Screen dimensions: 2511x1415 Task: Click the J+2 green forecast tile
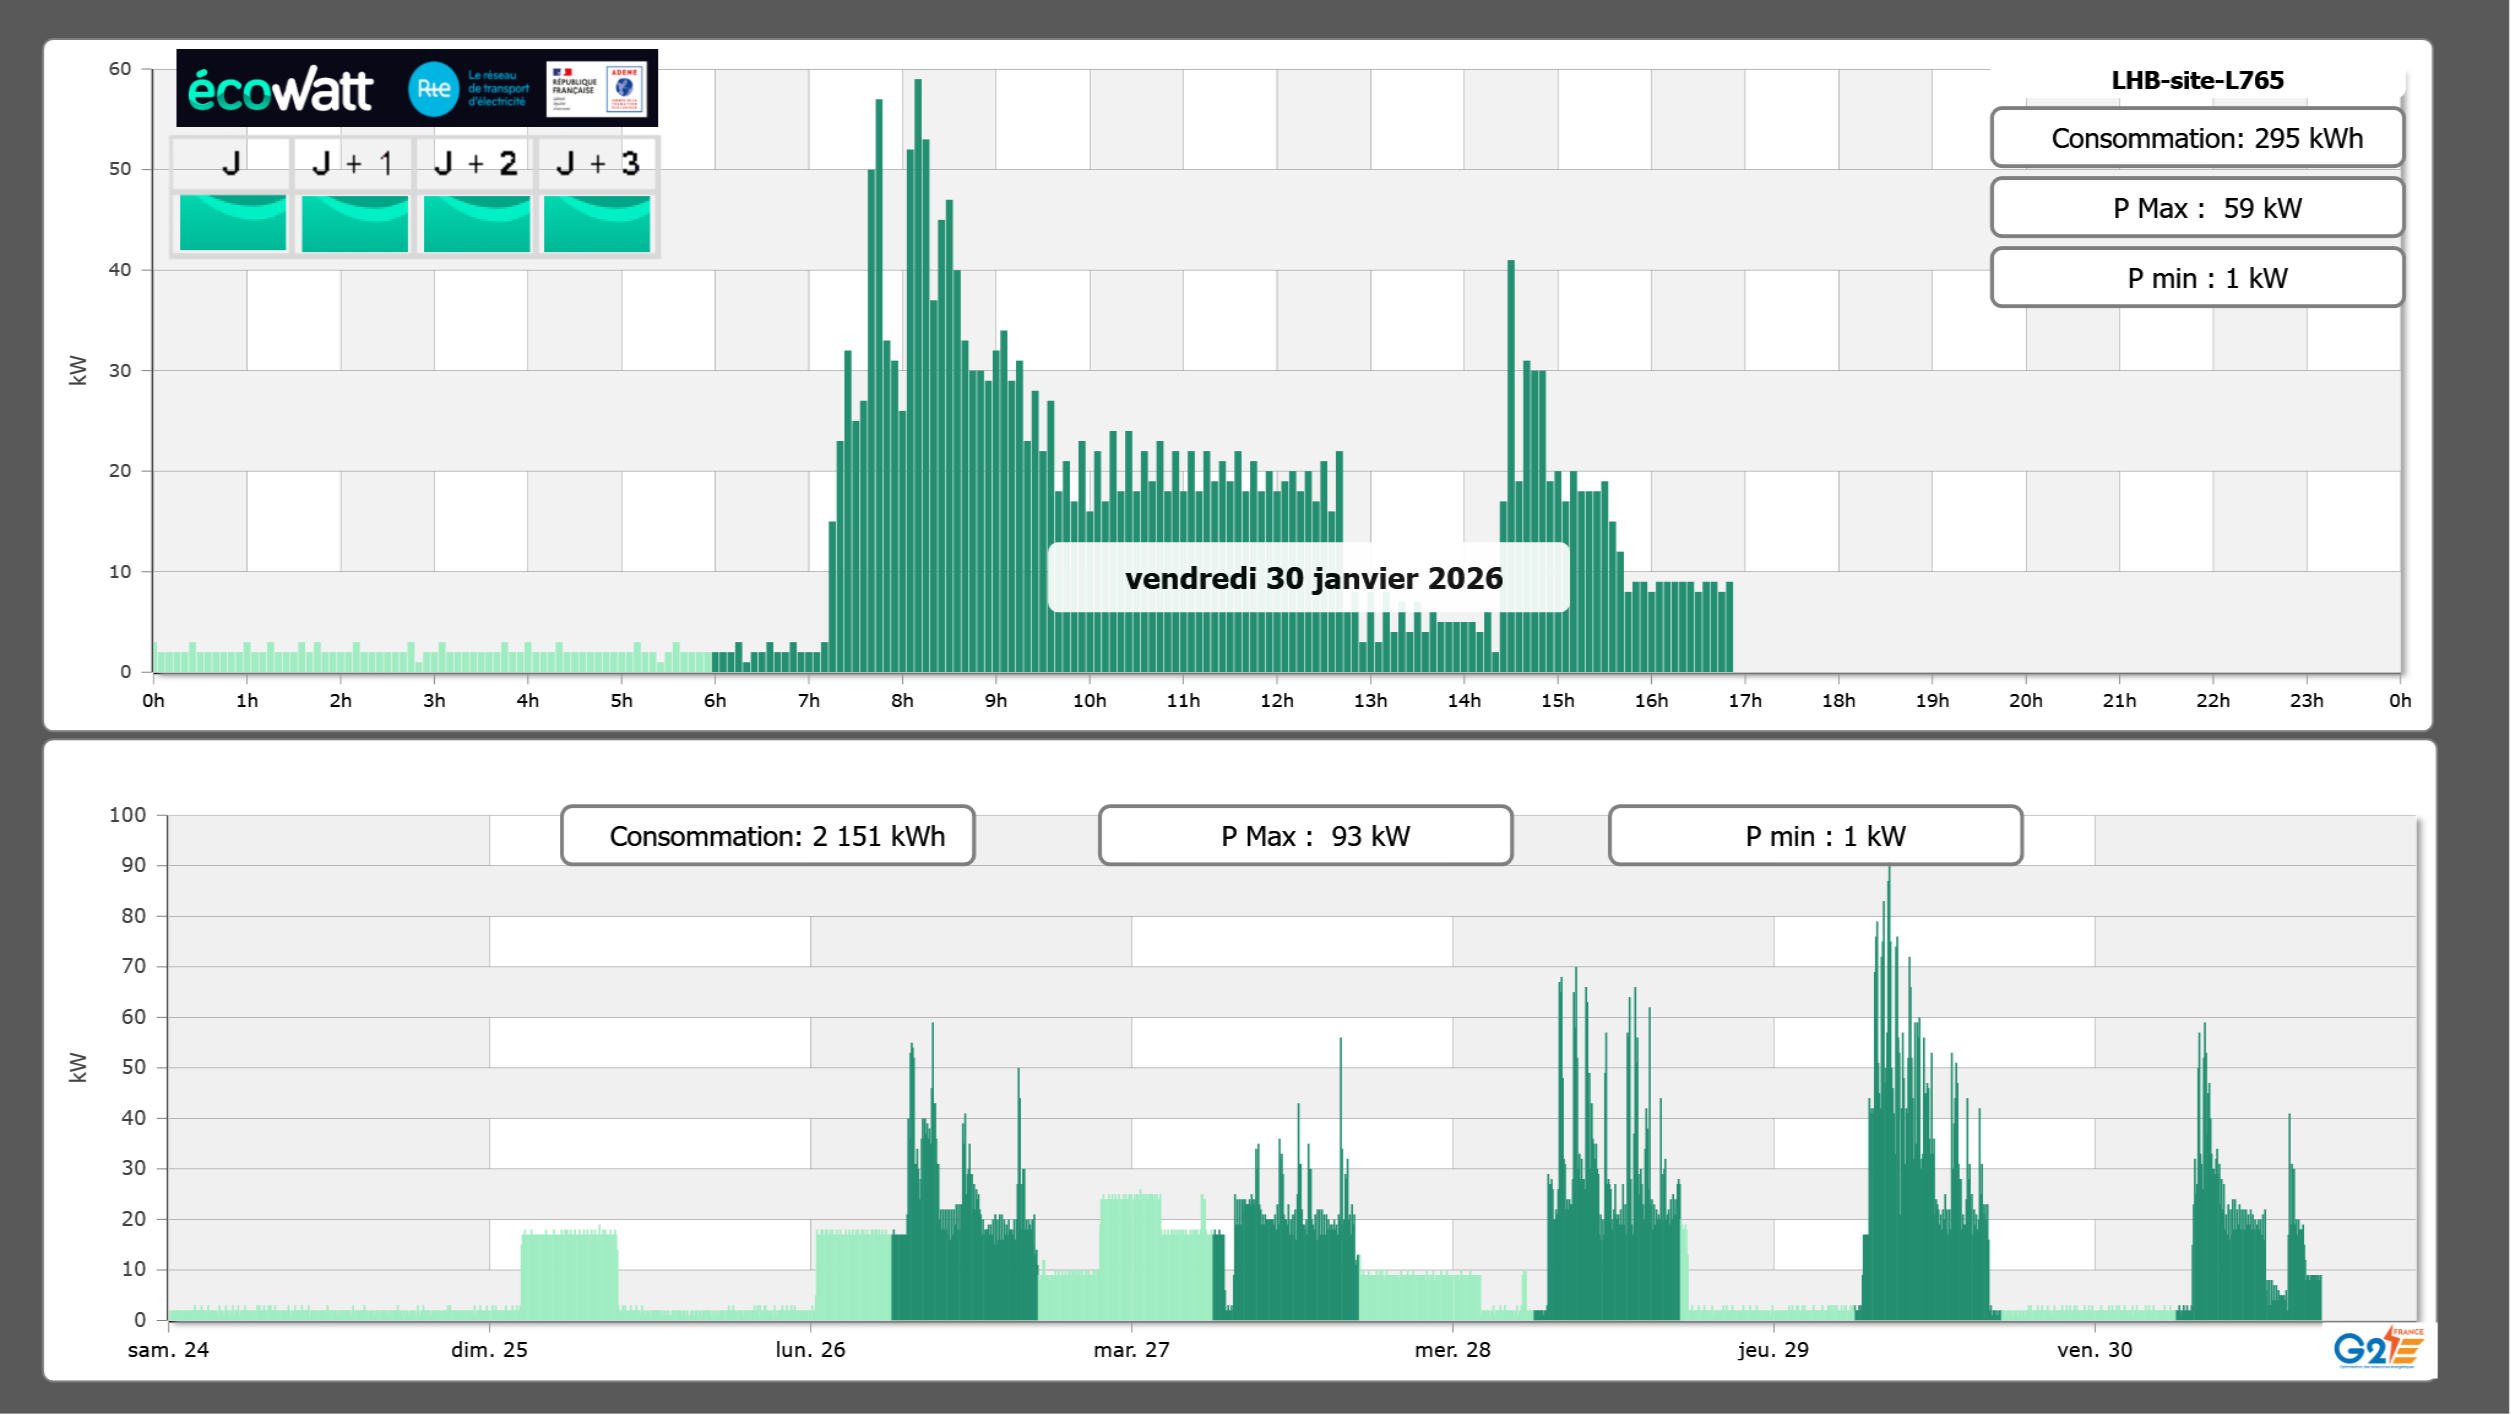click(x=476, y=223)
